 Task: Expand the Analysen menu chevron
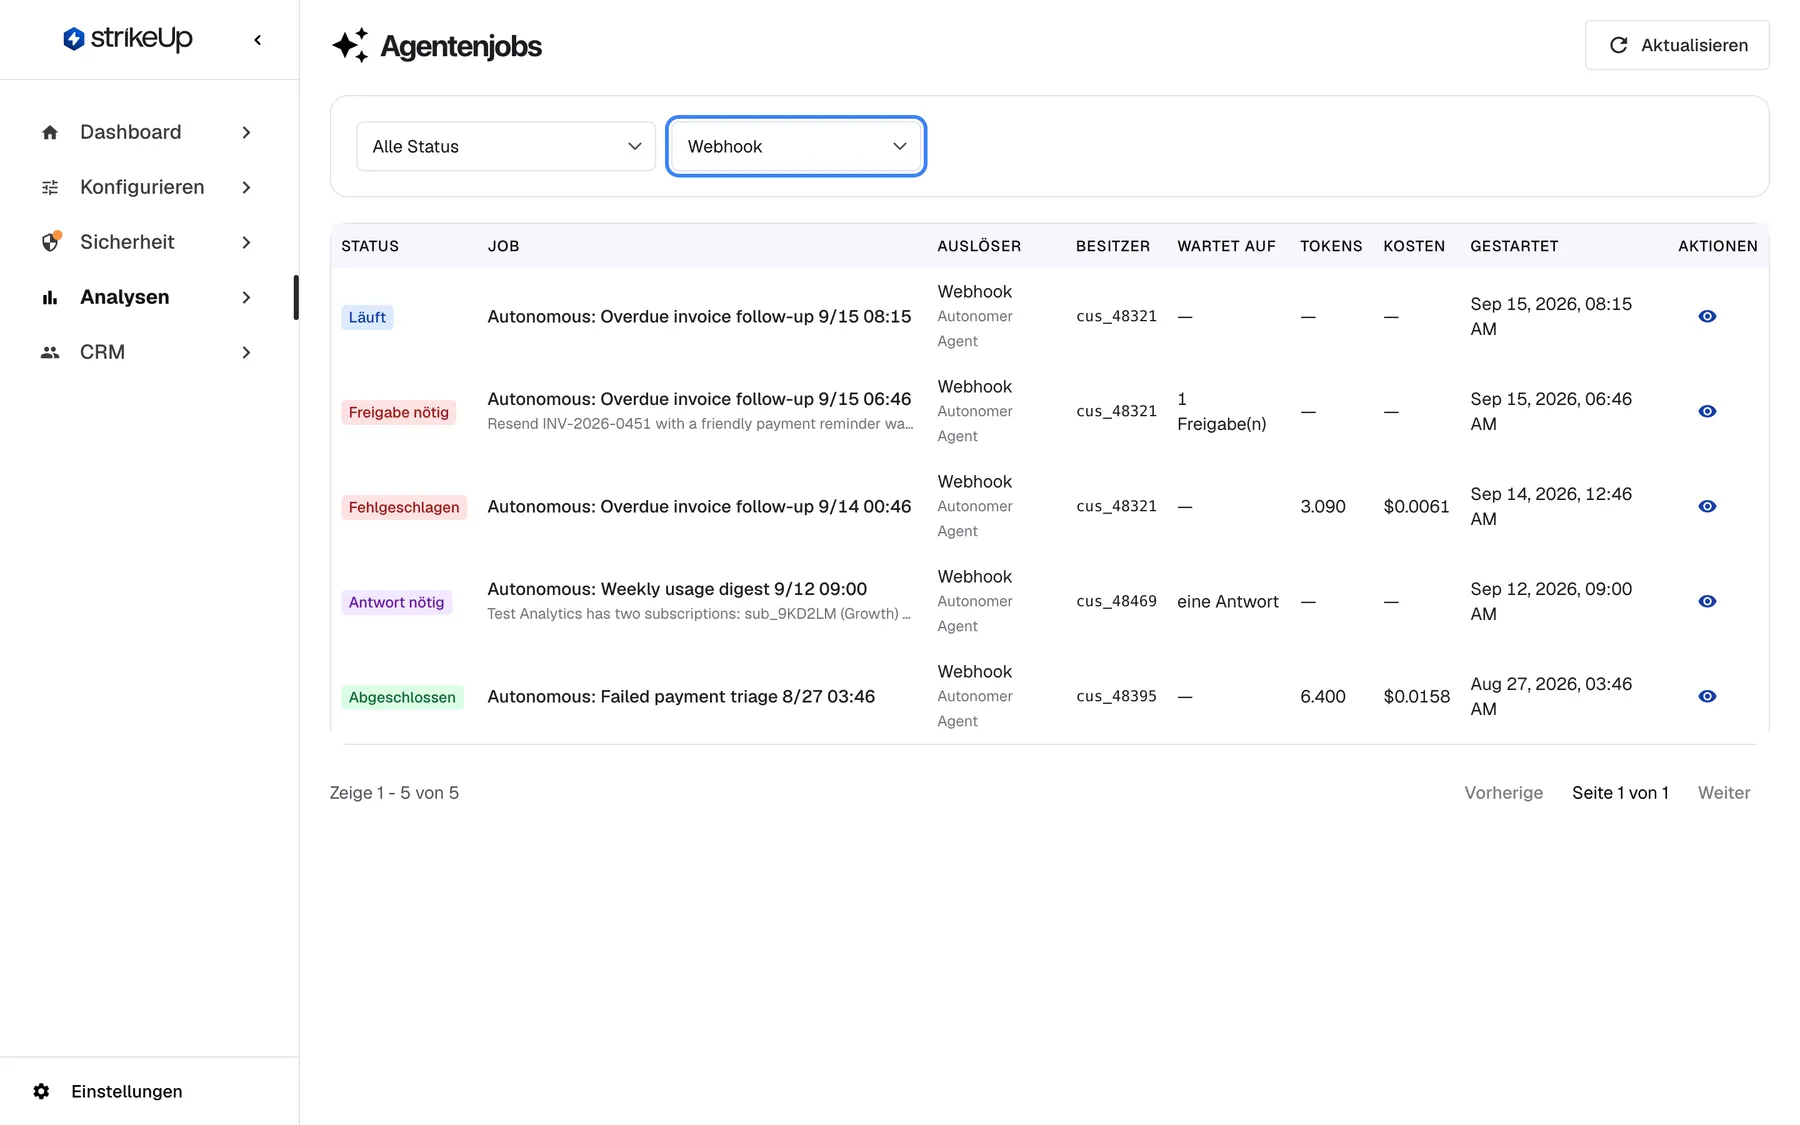pos(246,297)
